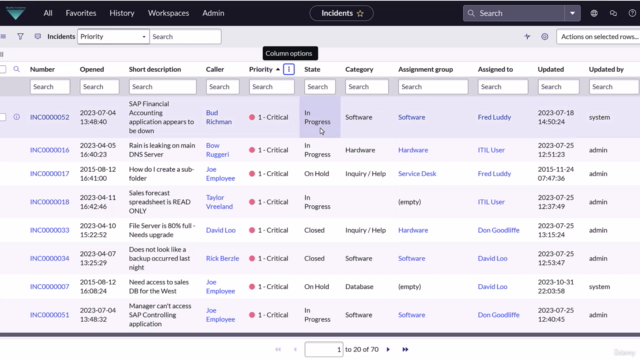The width and height of the screenshot is (640, 360).
Task: Click the Category column search field
Action: point(367,87)
